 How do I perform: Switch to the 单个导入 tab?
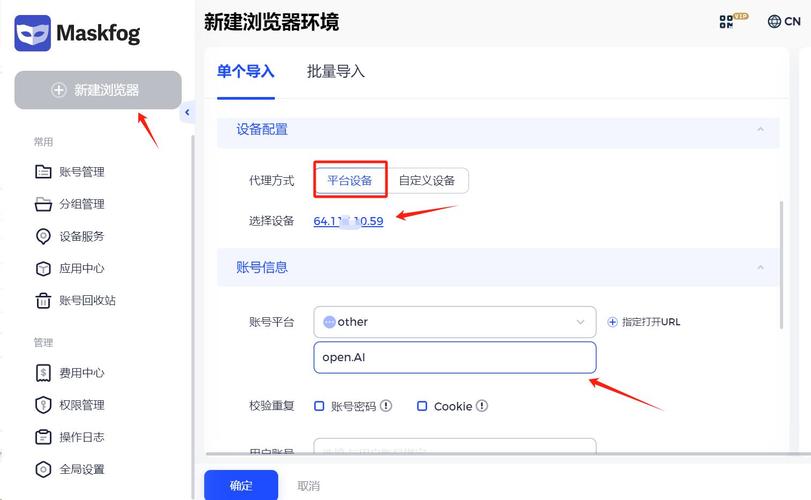point(246,71)
